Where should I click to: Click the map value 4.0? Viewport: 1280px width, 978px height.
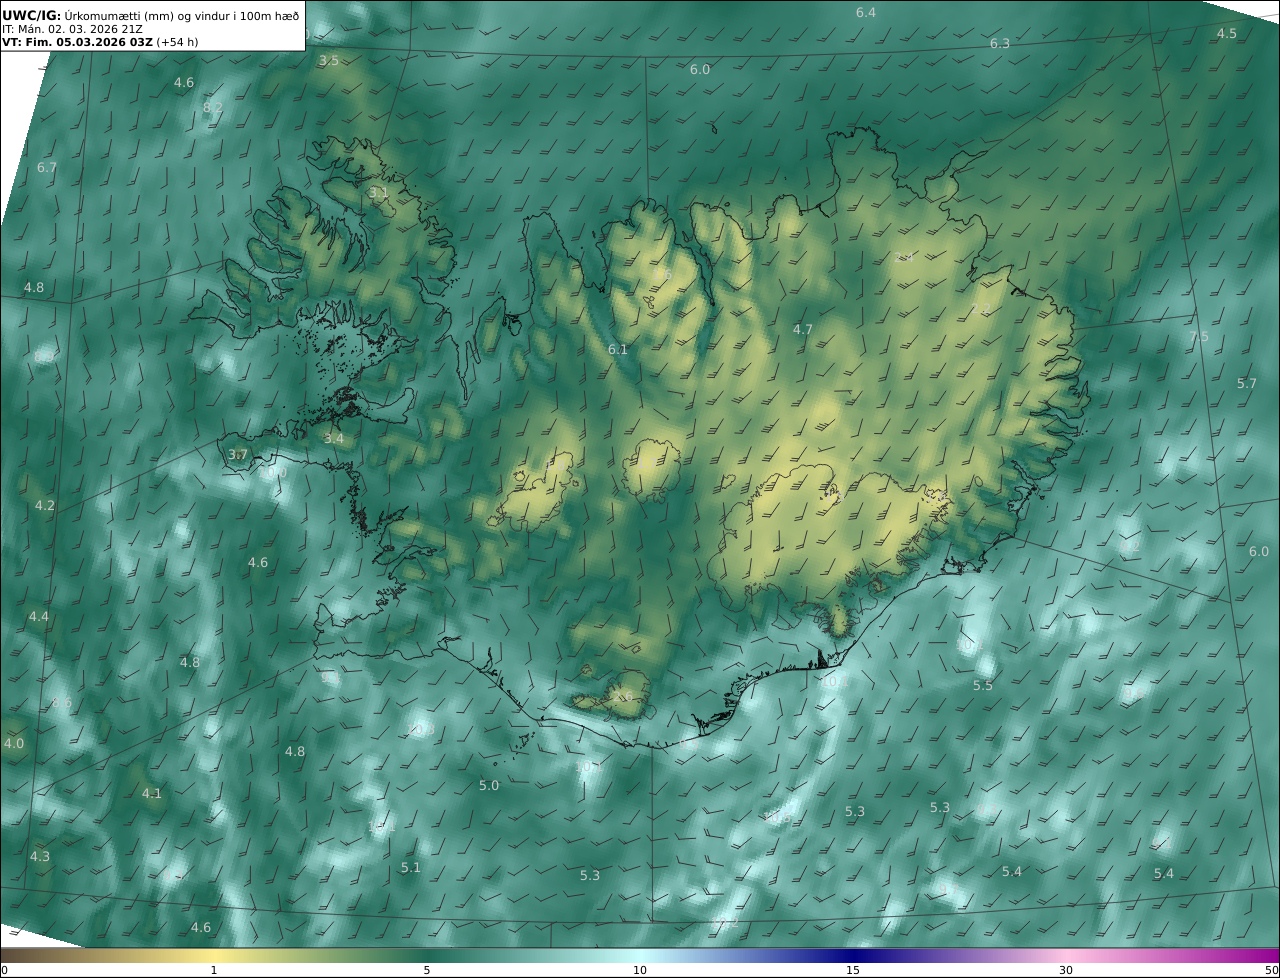click(x=14, y=743)
